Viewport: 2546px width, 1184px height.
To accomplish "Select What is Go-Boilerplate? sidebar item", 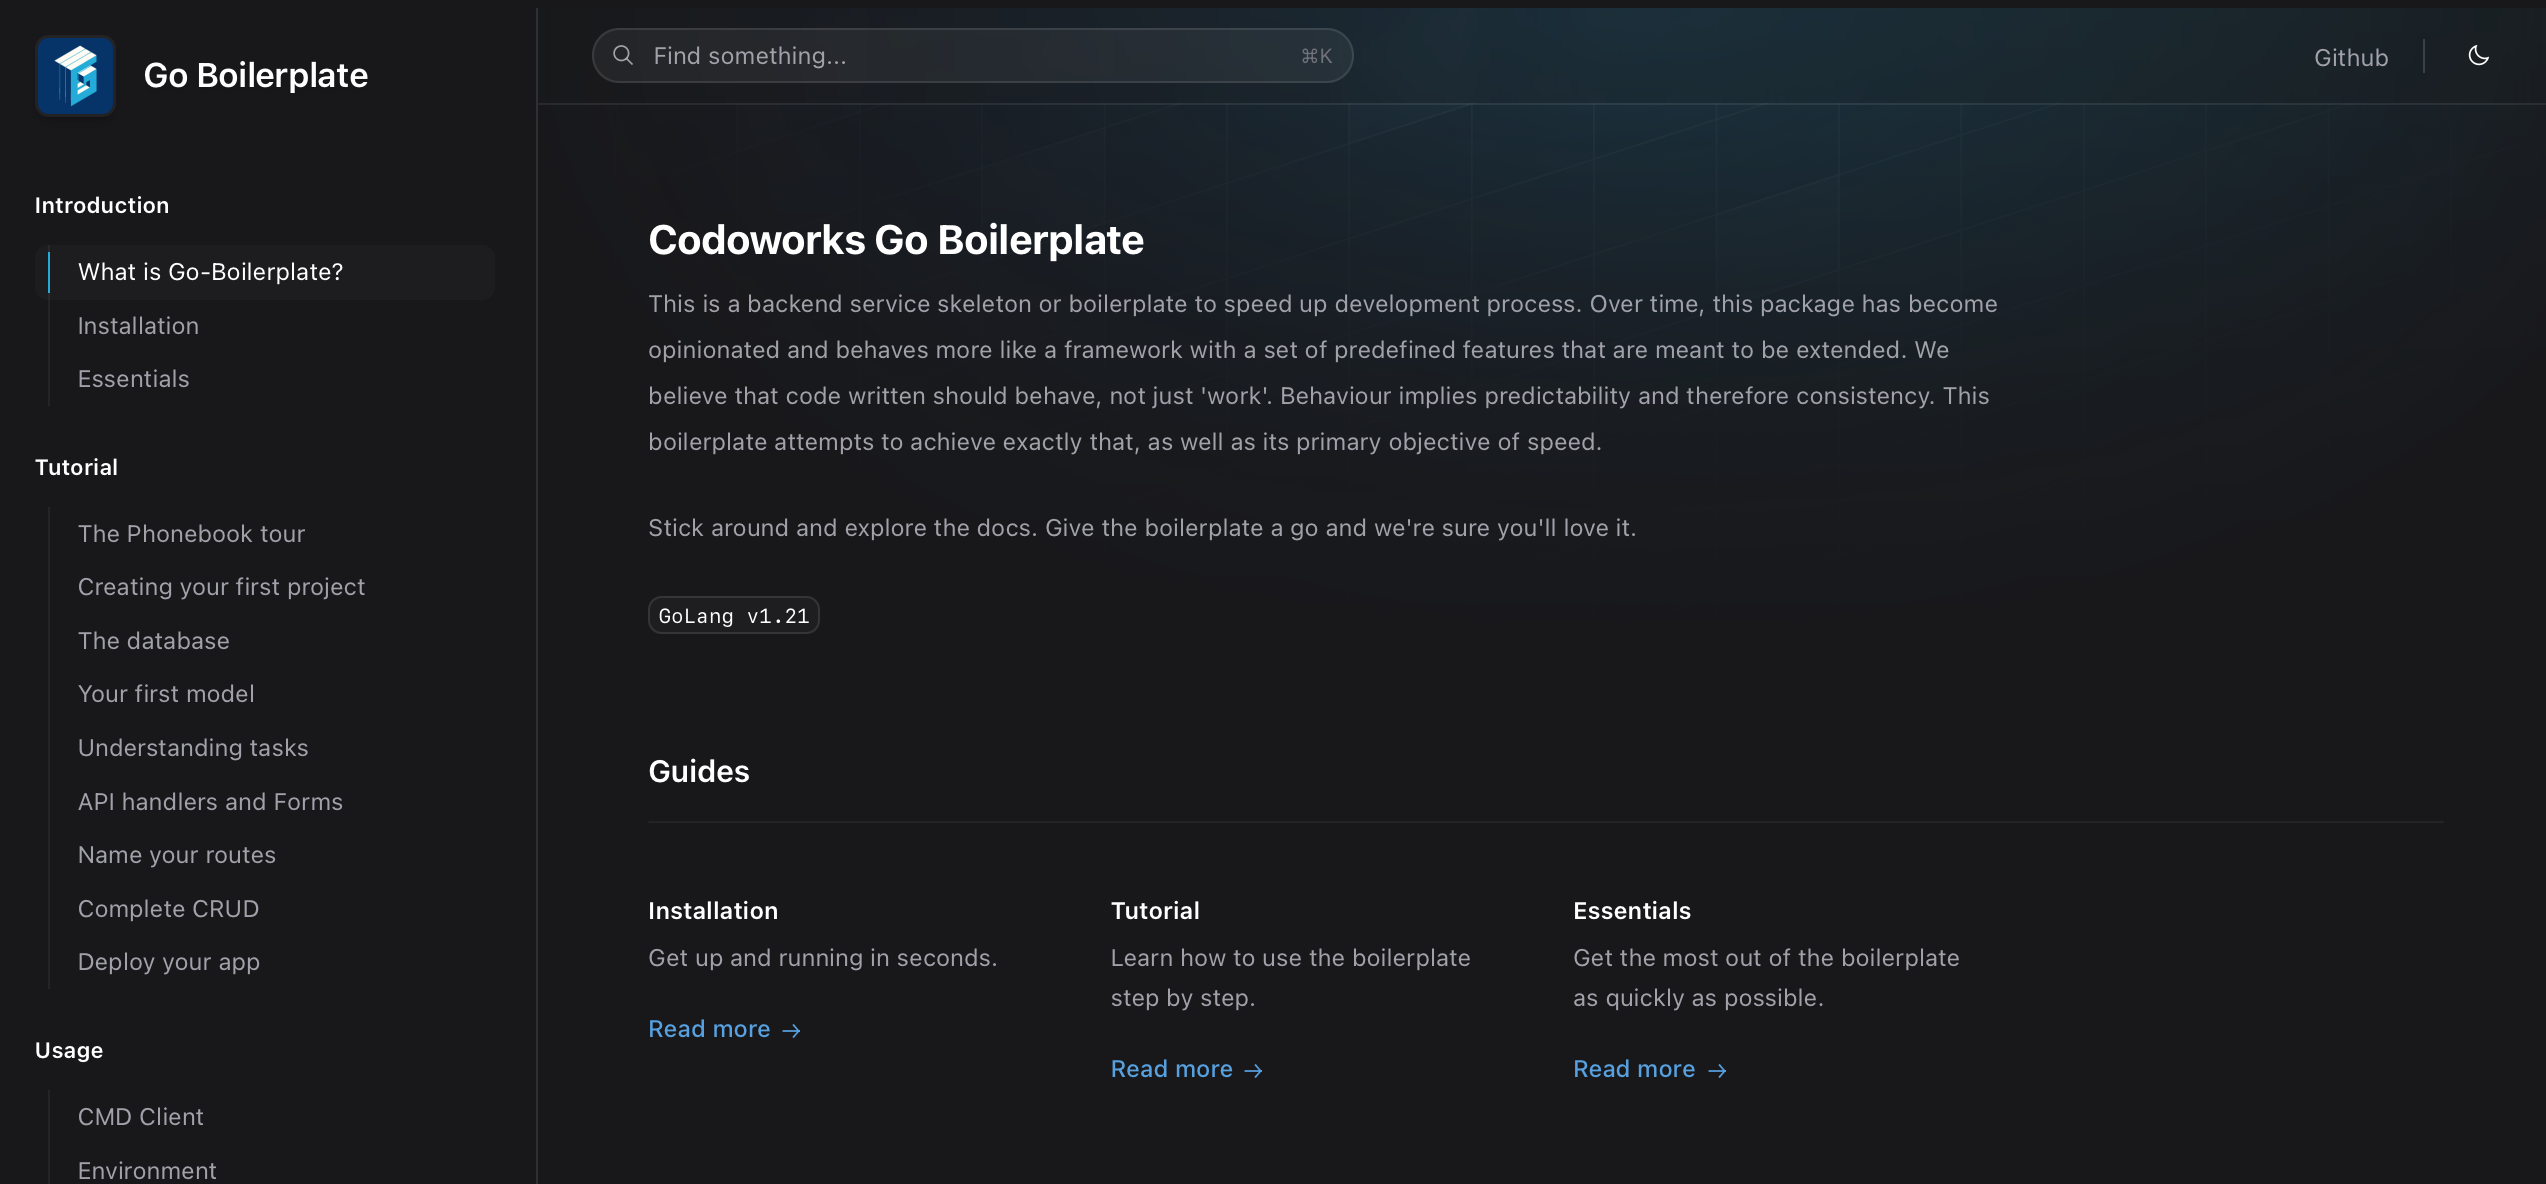I will pyautogui.click(x=210, y=272).
